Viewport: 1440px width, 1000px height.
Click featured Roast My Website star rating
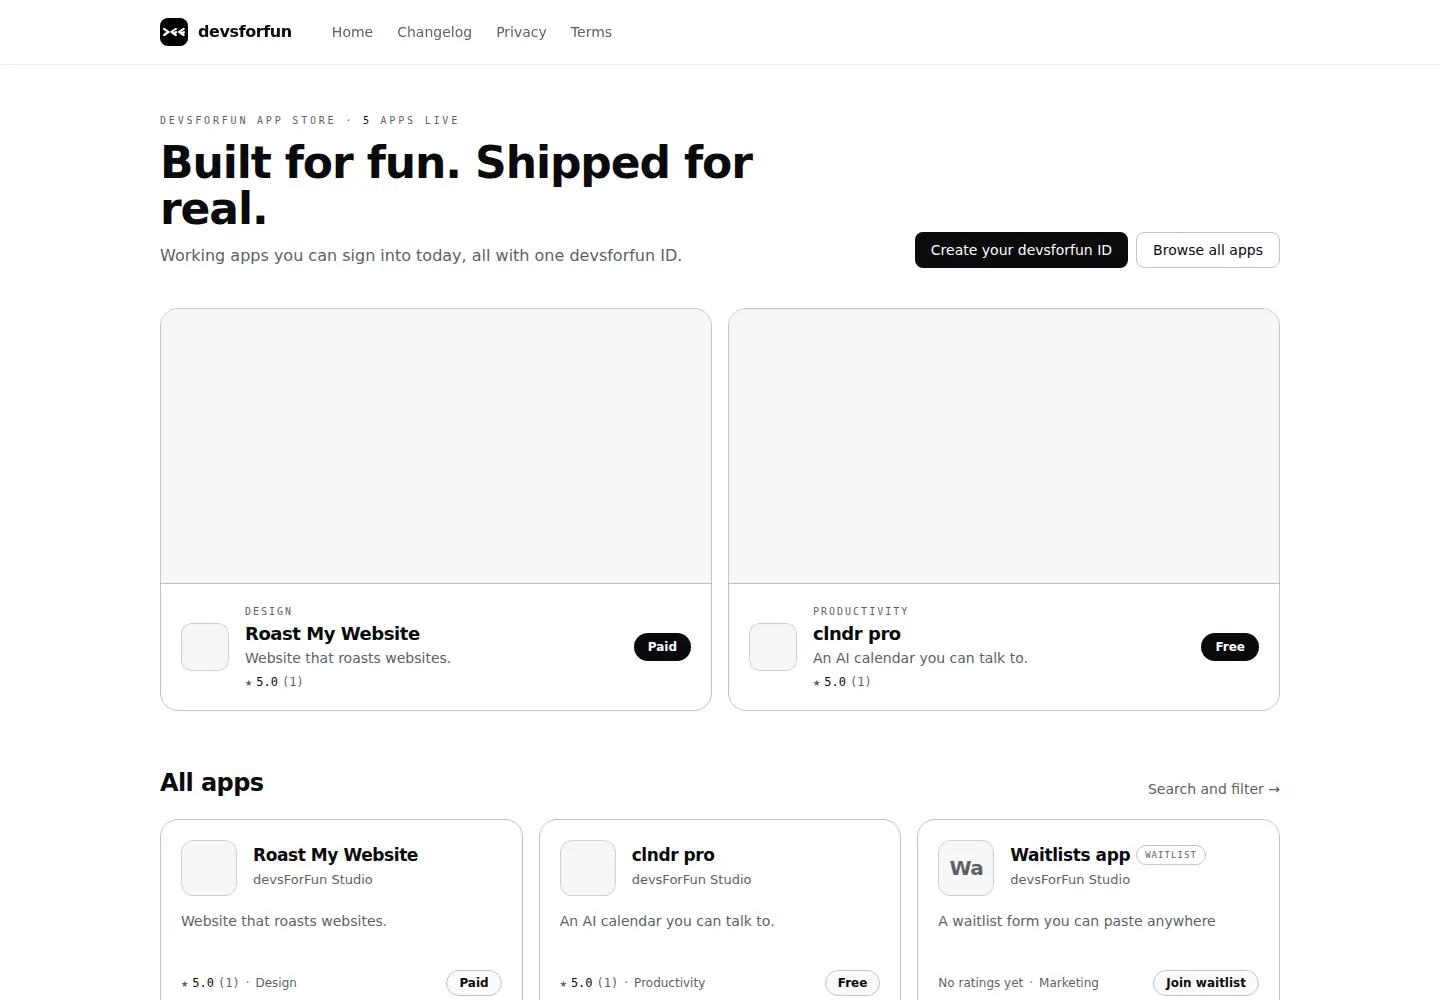coord(274,682)
